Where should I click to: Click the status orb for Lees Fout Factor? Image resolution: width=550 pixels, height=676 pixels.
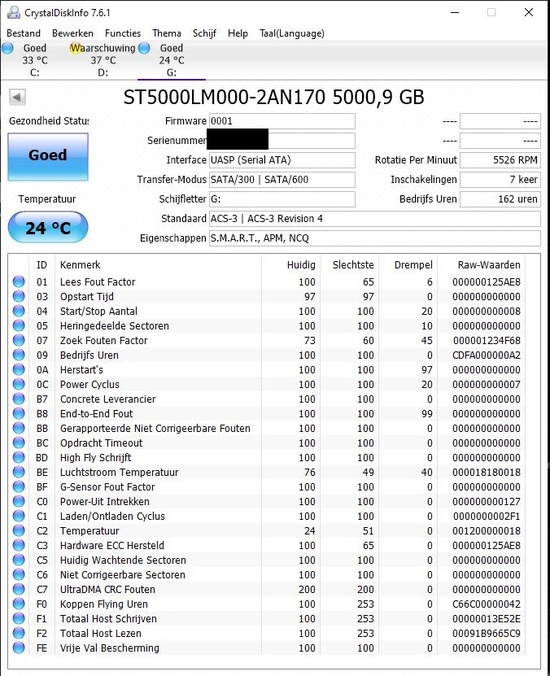pos(19,282)
